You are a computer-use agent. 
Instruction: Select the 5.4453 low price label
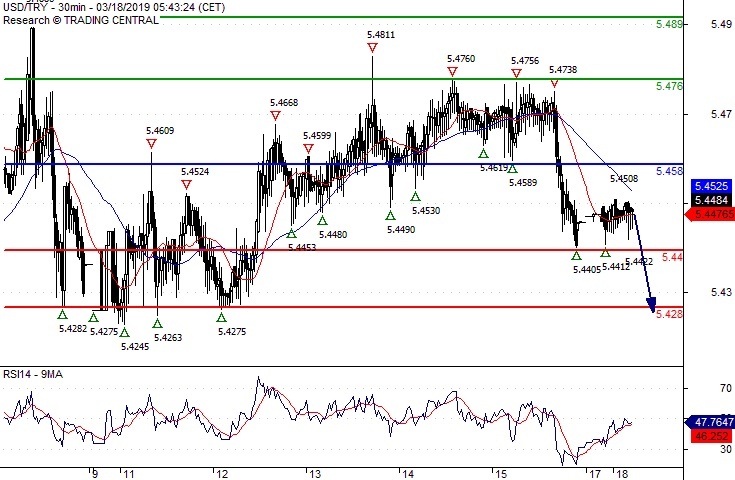click(302, 248)
